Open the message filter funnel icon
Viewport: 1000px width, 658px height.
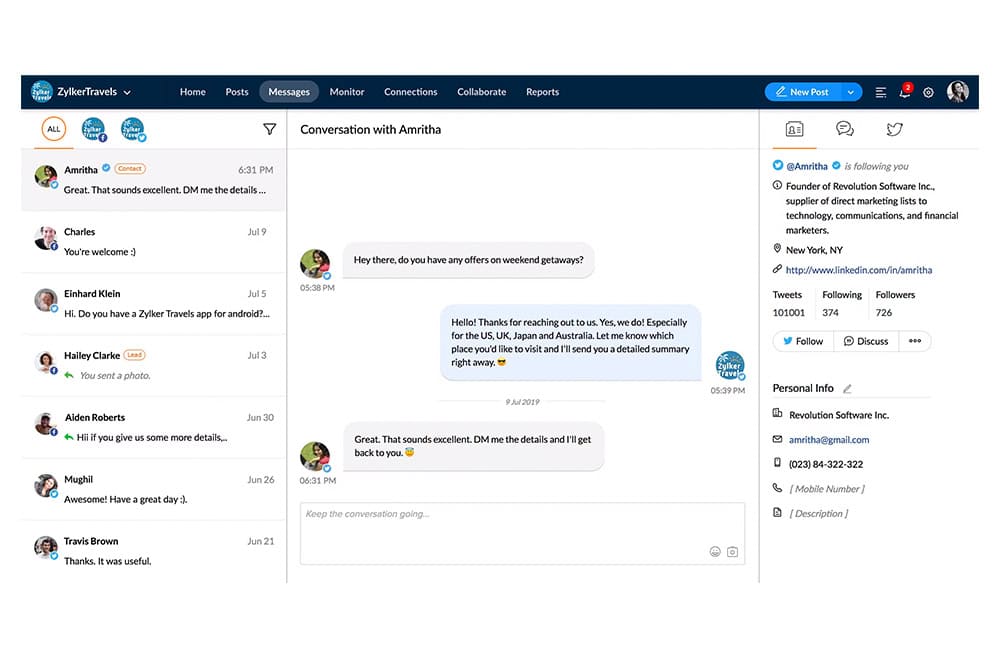click(x=270, y=129)
